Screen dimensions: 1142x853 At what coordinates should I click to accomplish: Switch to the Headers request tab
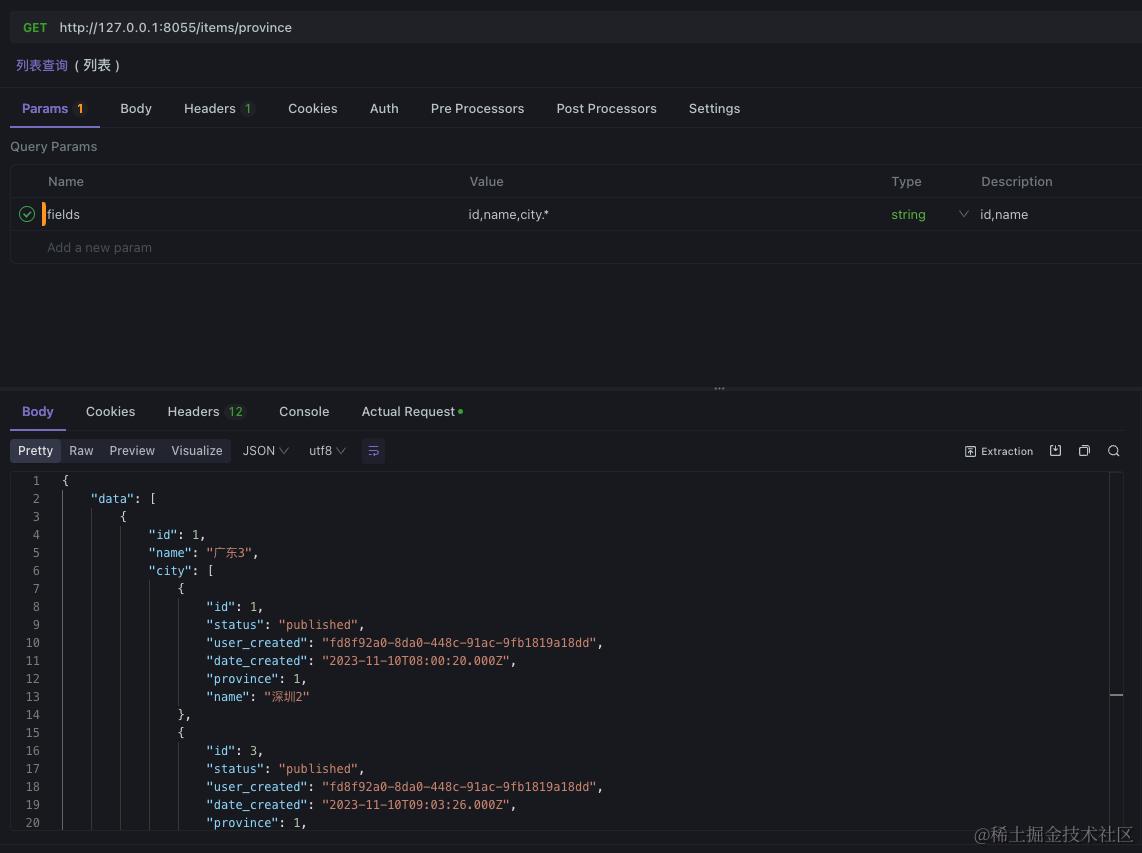[x=210, y=108]
